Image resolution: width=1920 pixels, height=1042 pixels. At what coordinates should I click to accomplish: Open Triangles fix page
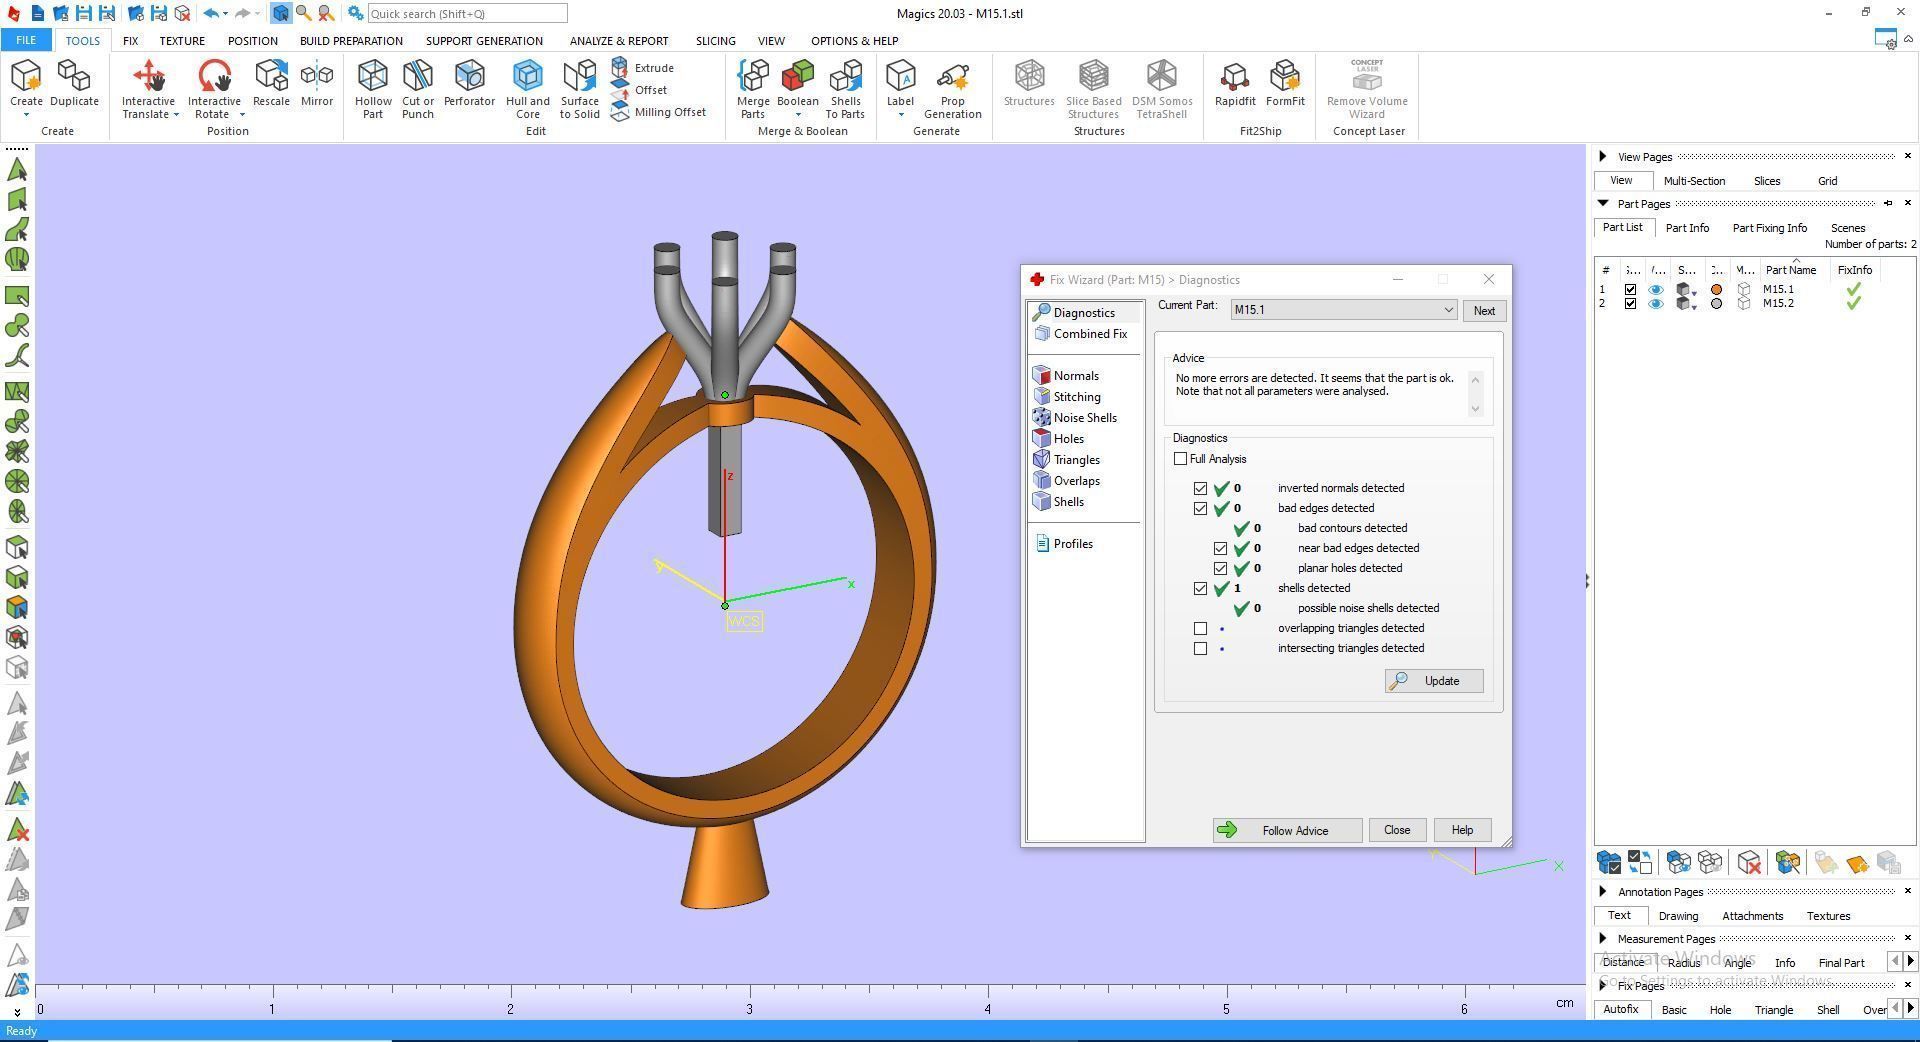click(1076, 460)
